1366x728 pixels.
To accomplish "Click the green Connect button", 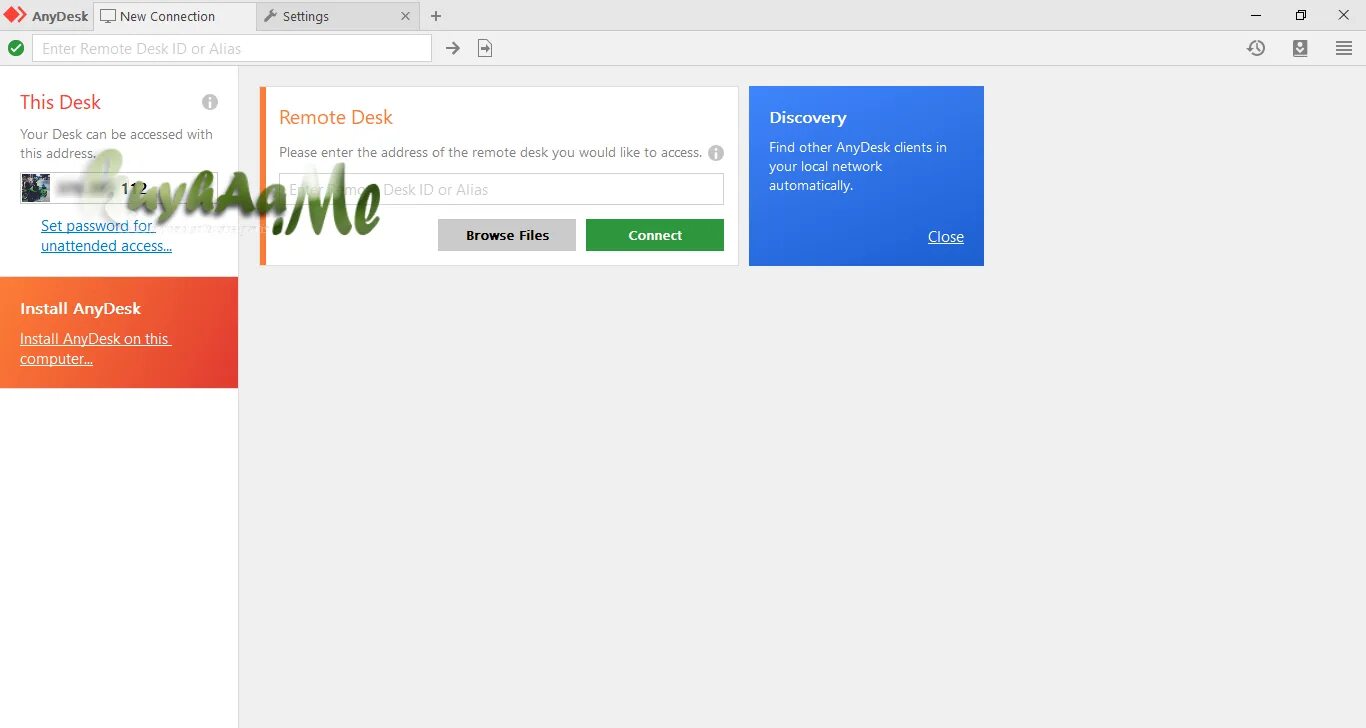I will pyautogui.click(x=655, y=235).
